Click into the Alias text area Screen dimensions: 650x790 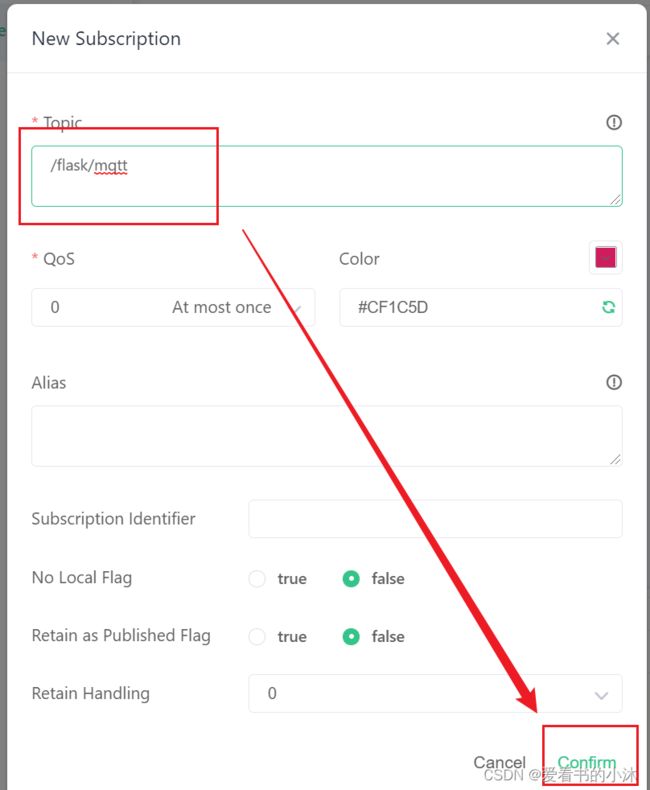pyautogui.click(x=327, y=436)
